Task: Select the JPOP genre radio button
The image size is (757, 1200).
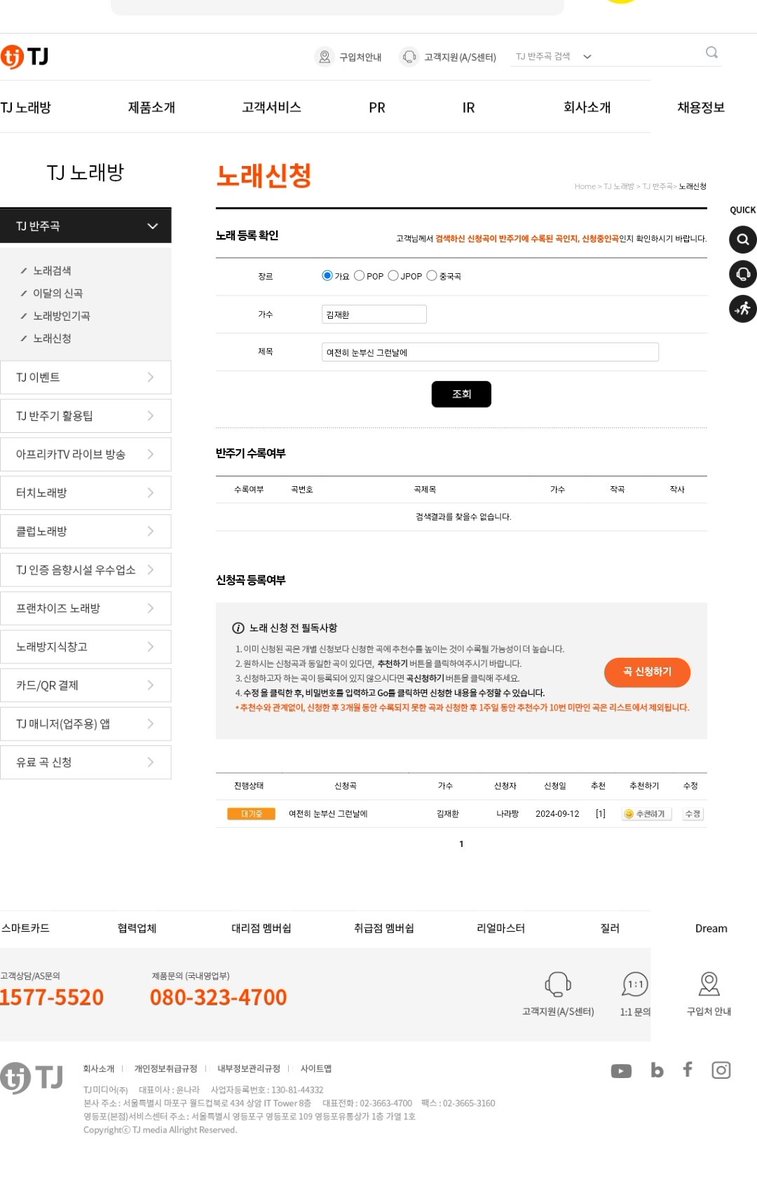Action: point(393,276)
